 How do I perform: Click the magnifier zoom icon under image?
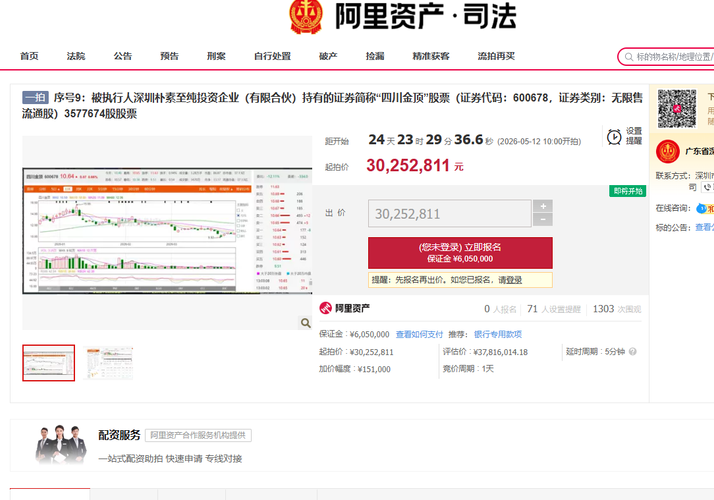[306, 323]
